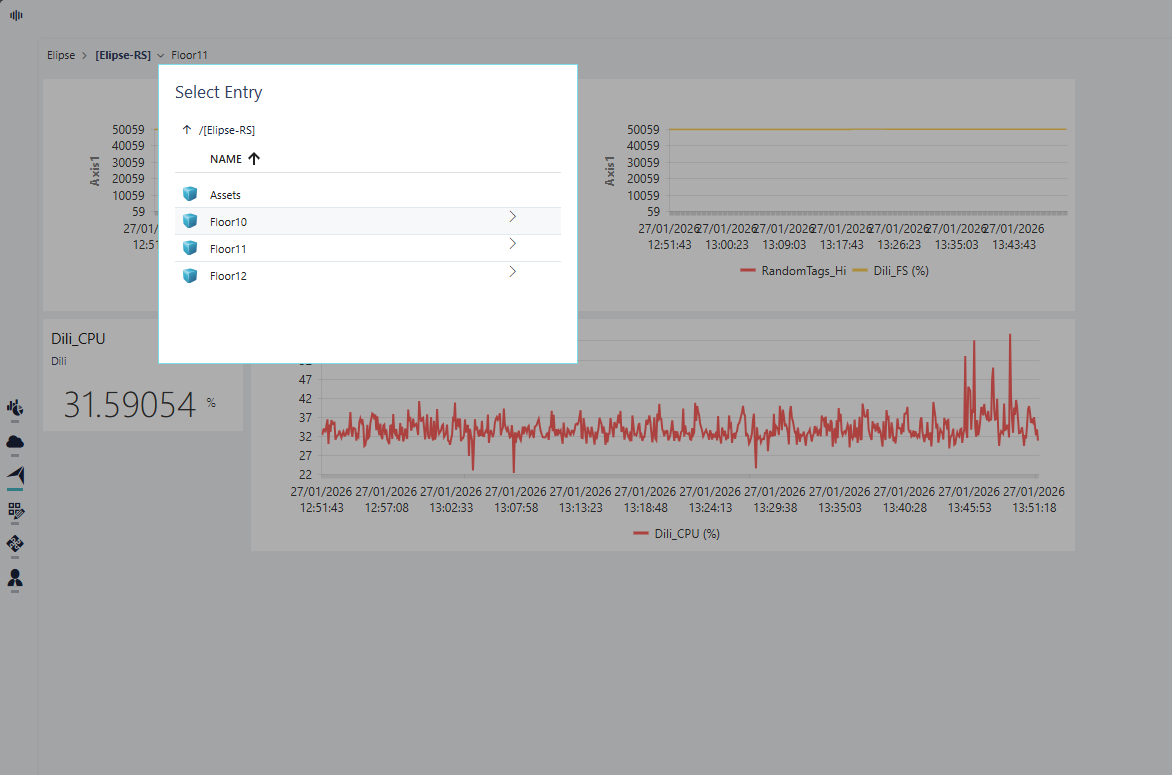Expand the Floor12 entry chevron

512,271
